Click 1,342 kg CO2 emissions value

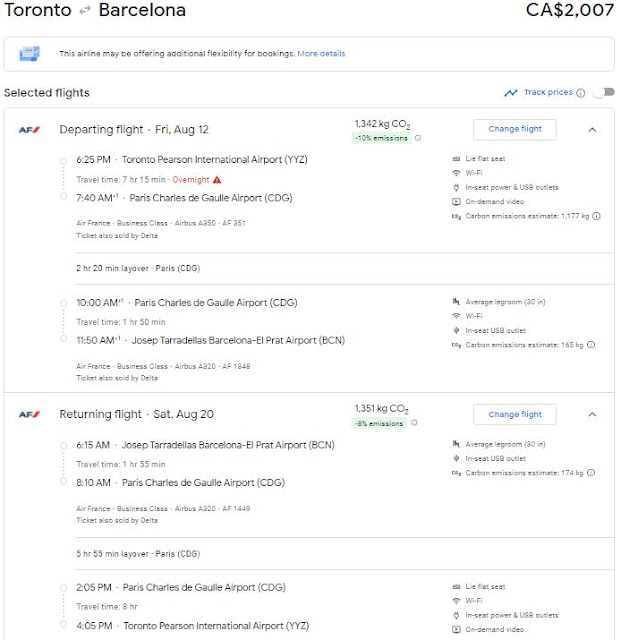pyautogui.click(x=382, y=124)
